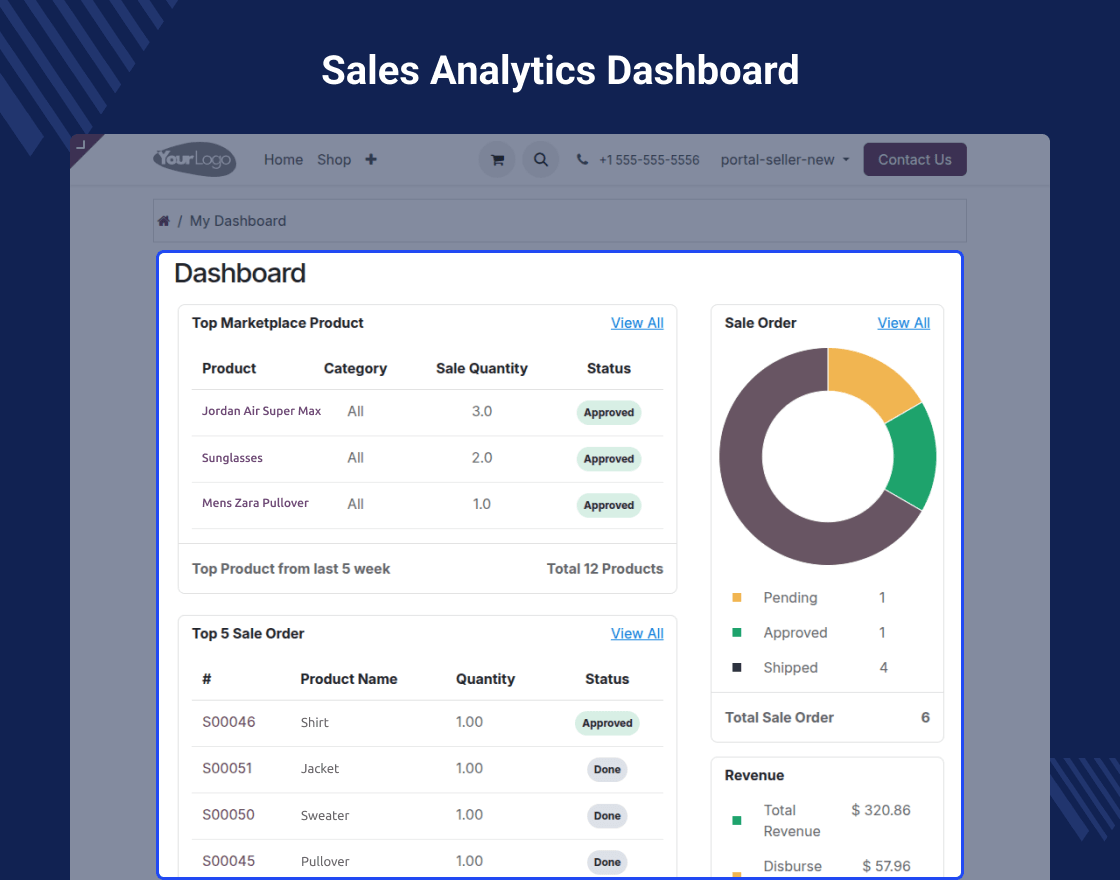Select order number S00050
1120x880 pixels.
tap(229, 814)
